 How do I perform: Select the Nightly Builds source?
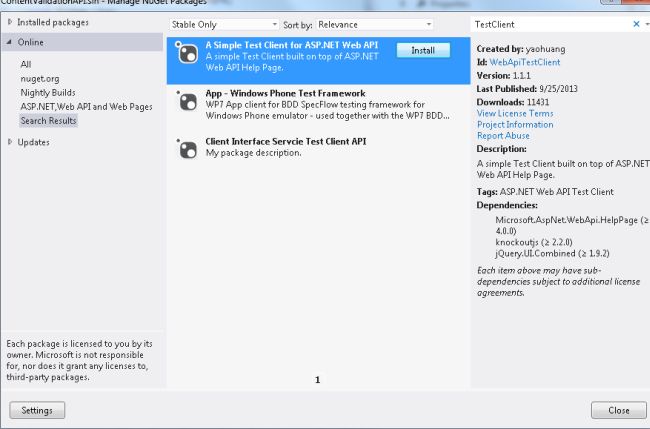(x=48, y=92)
